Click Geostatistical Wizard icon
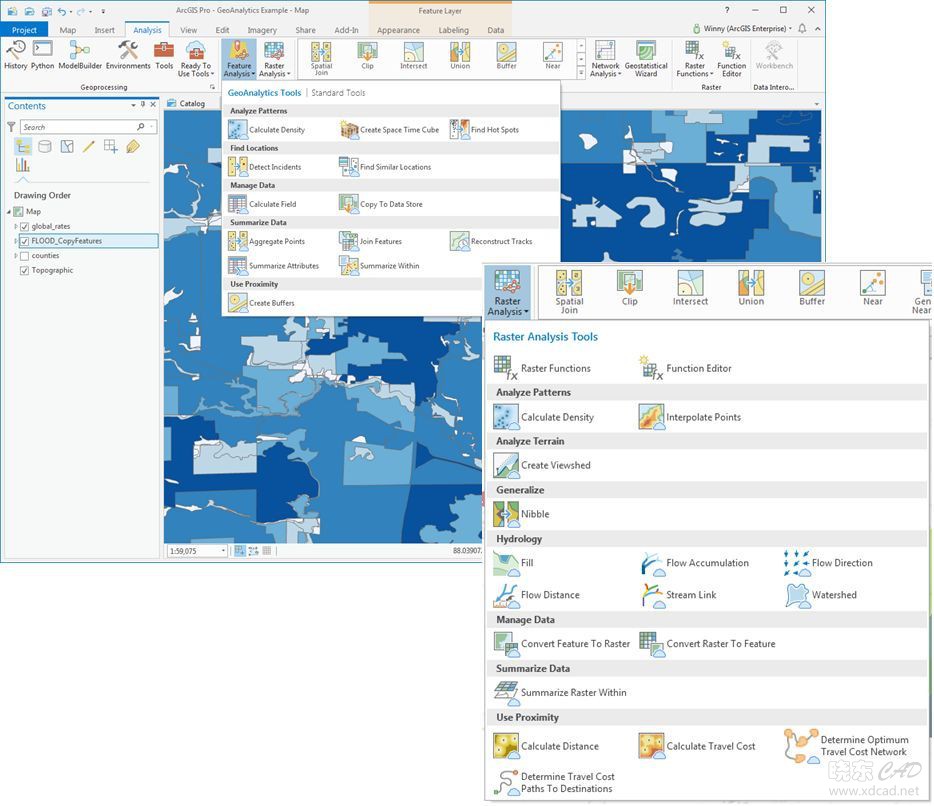The image size is (934, 806). [646, 58]
